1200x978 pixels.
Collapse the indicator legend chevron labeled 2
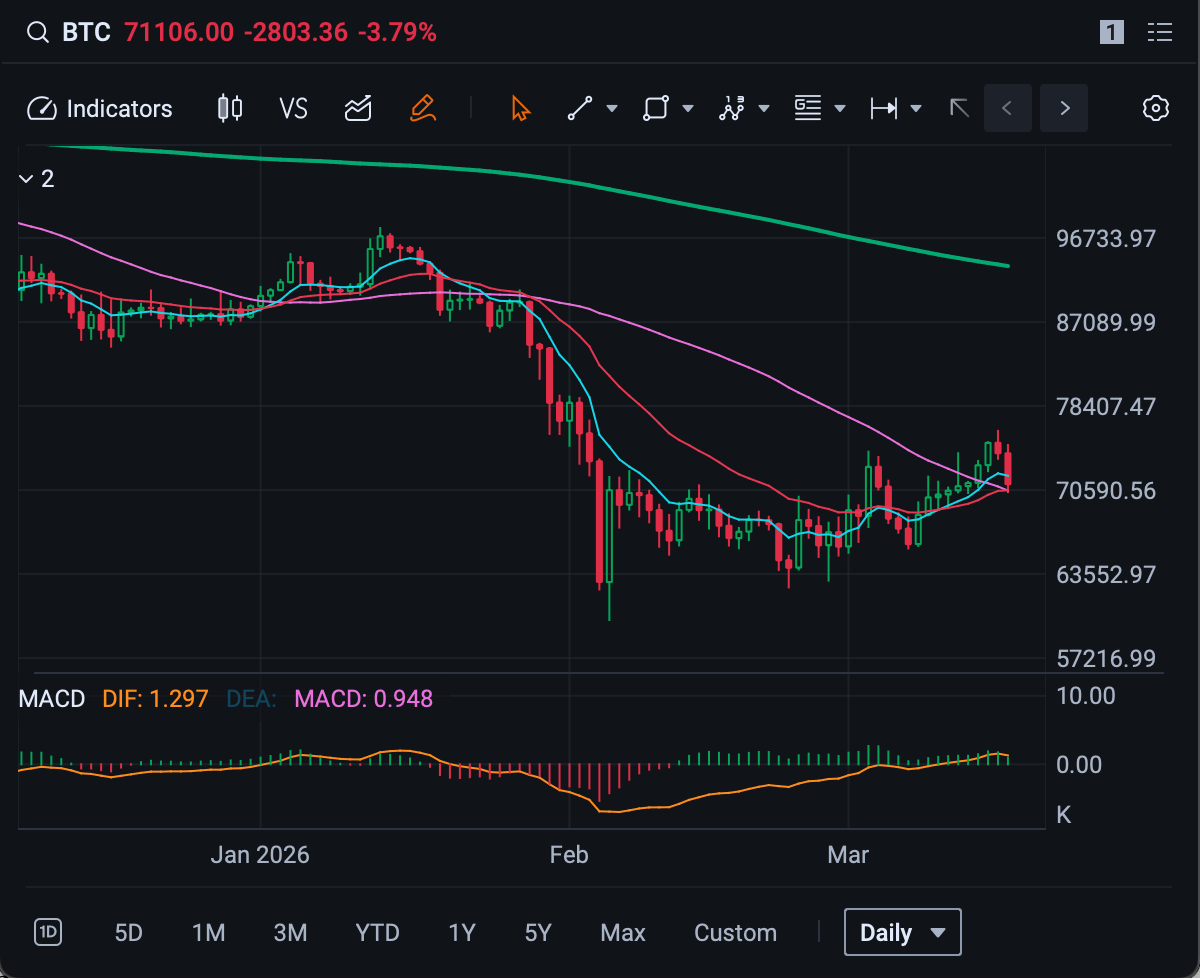point(26,179)
